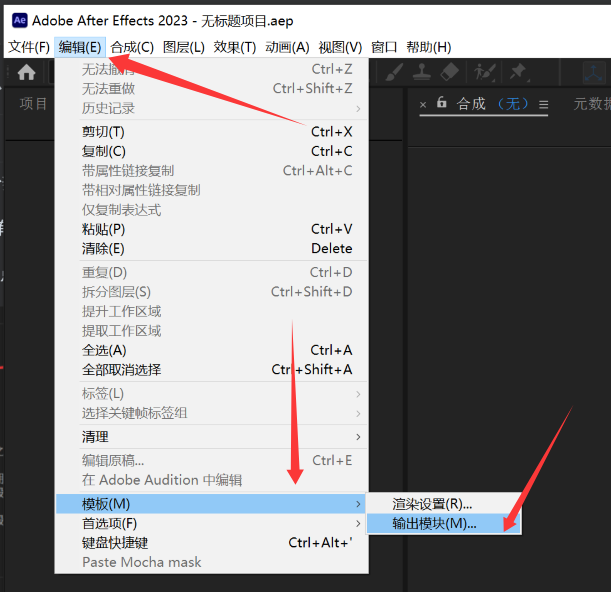Select the Clone Stamp tool
The image size is (611, 592).
[421, 72]
